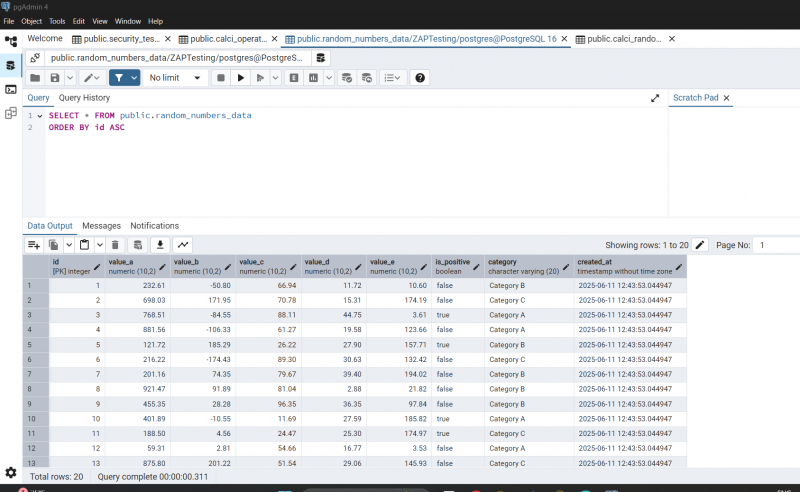Download results using the download icon
This screenshot has width=800, height=492.
pyautogui.click(x=159, y=244)
